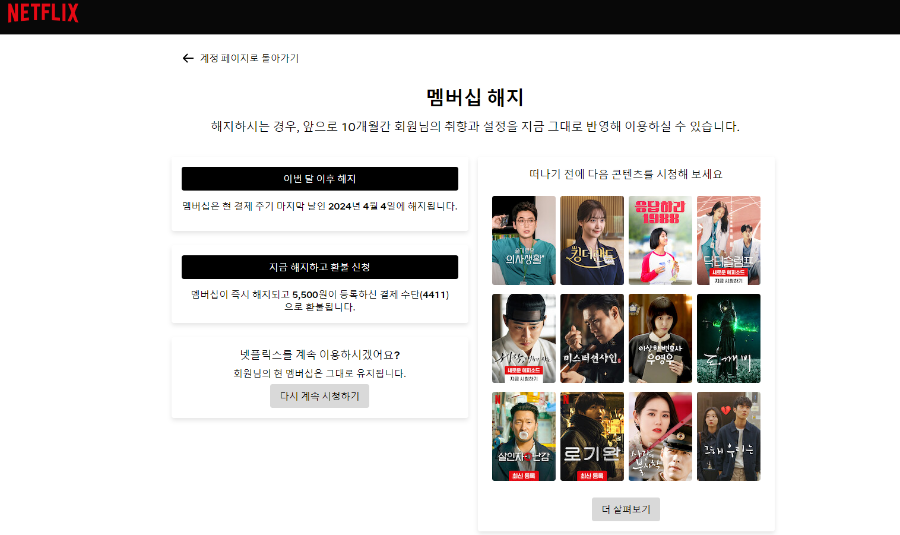Click the Netflix logo
The width and height of the screenshot is (900, 535).
[x=43, y=13]
